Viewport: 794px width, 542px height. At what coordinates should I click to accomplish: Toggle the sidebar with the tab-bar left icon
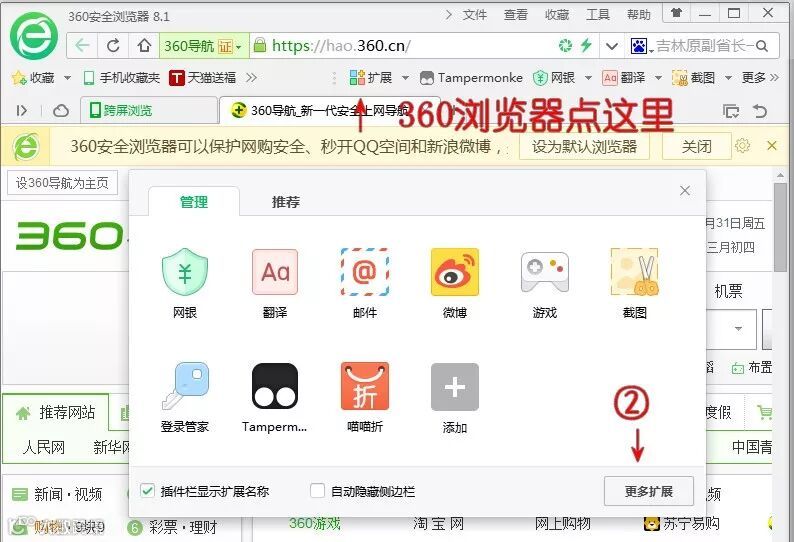[x=21, y=110]
